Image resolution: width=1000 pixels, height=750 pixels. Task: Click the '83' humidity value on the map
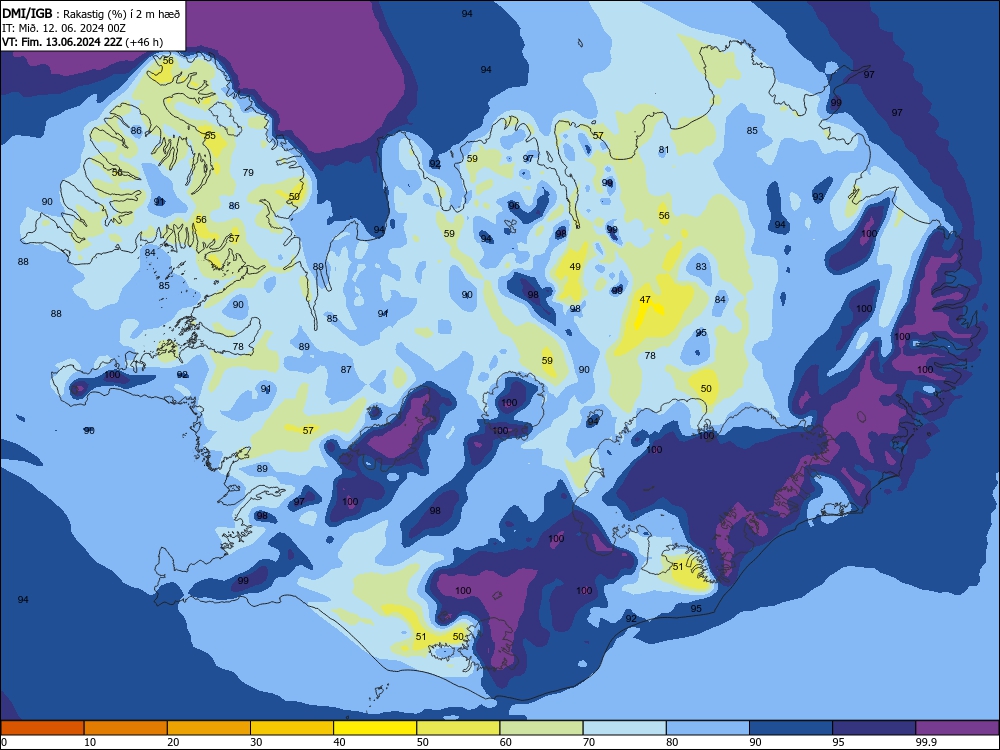(x=701, y=267)
